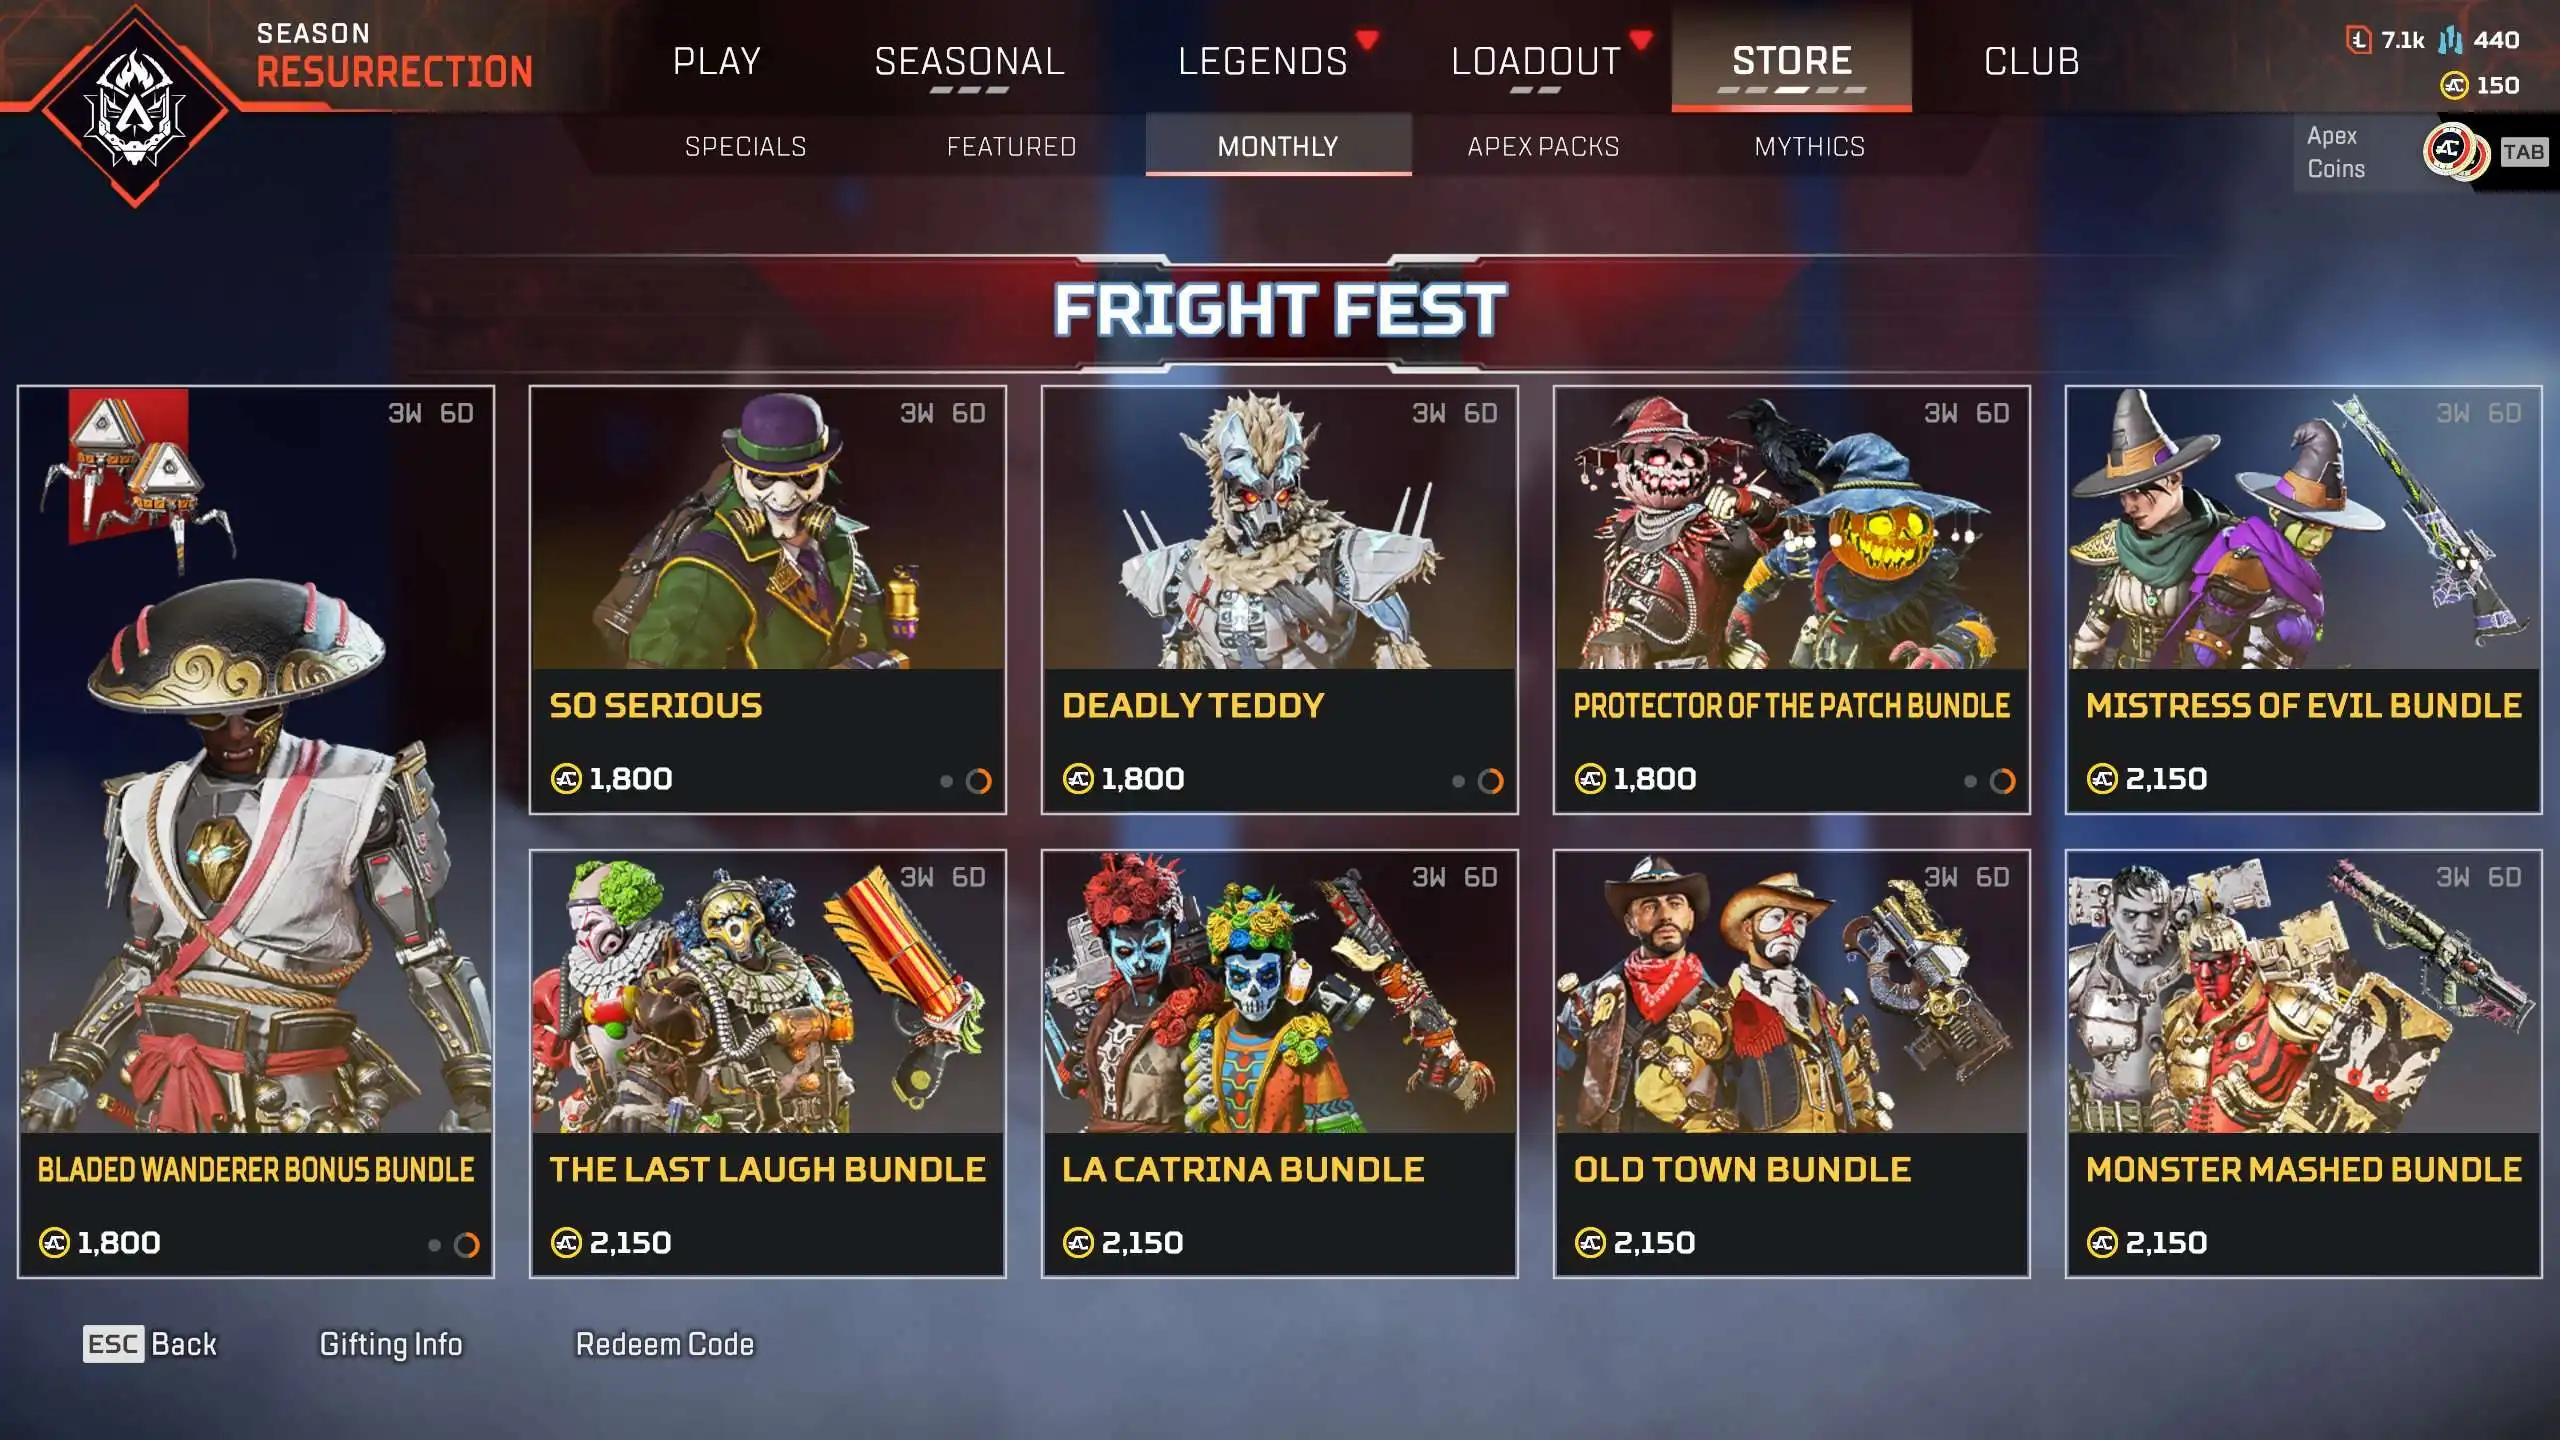Click the coin icon on So Serious price
The image size is (2560, 1440).
click(x=566, y=778)
